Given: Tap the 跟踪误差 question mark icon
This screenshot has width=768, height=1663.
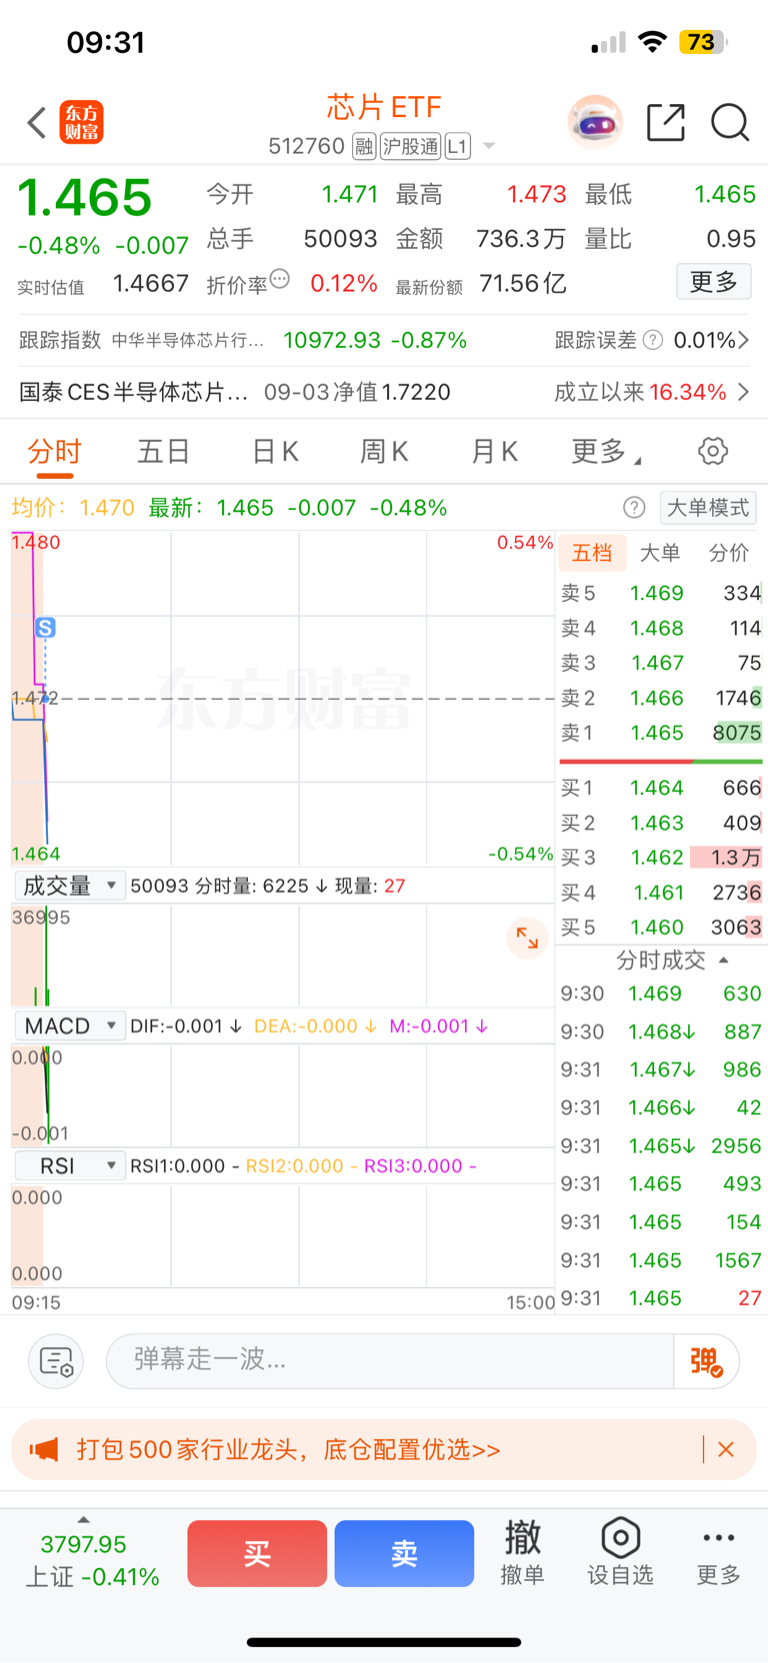Looking at the screenshot, I should (x=653, y=340).
